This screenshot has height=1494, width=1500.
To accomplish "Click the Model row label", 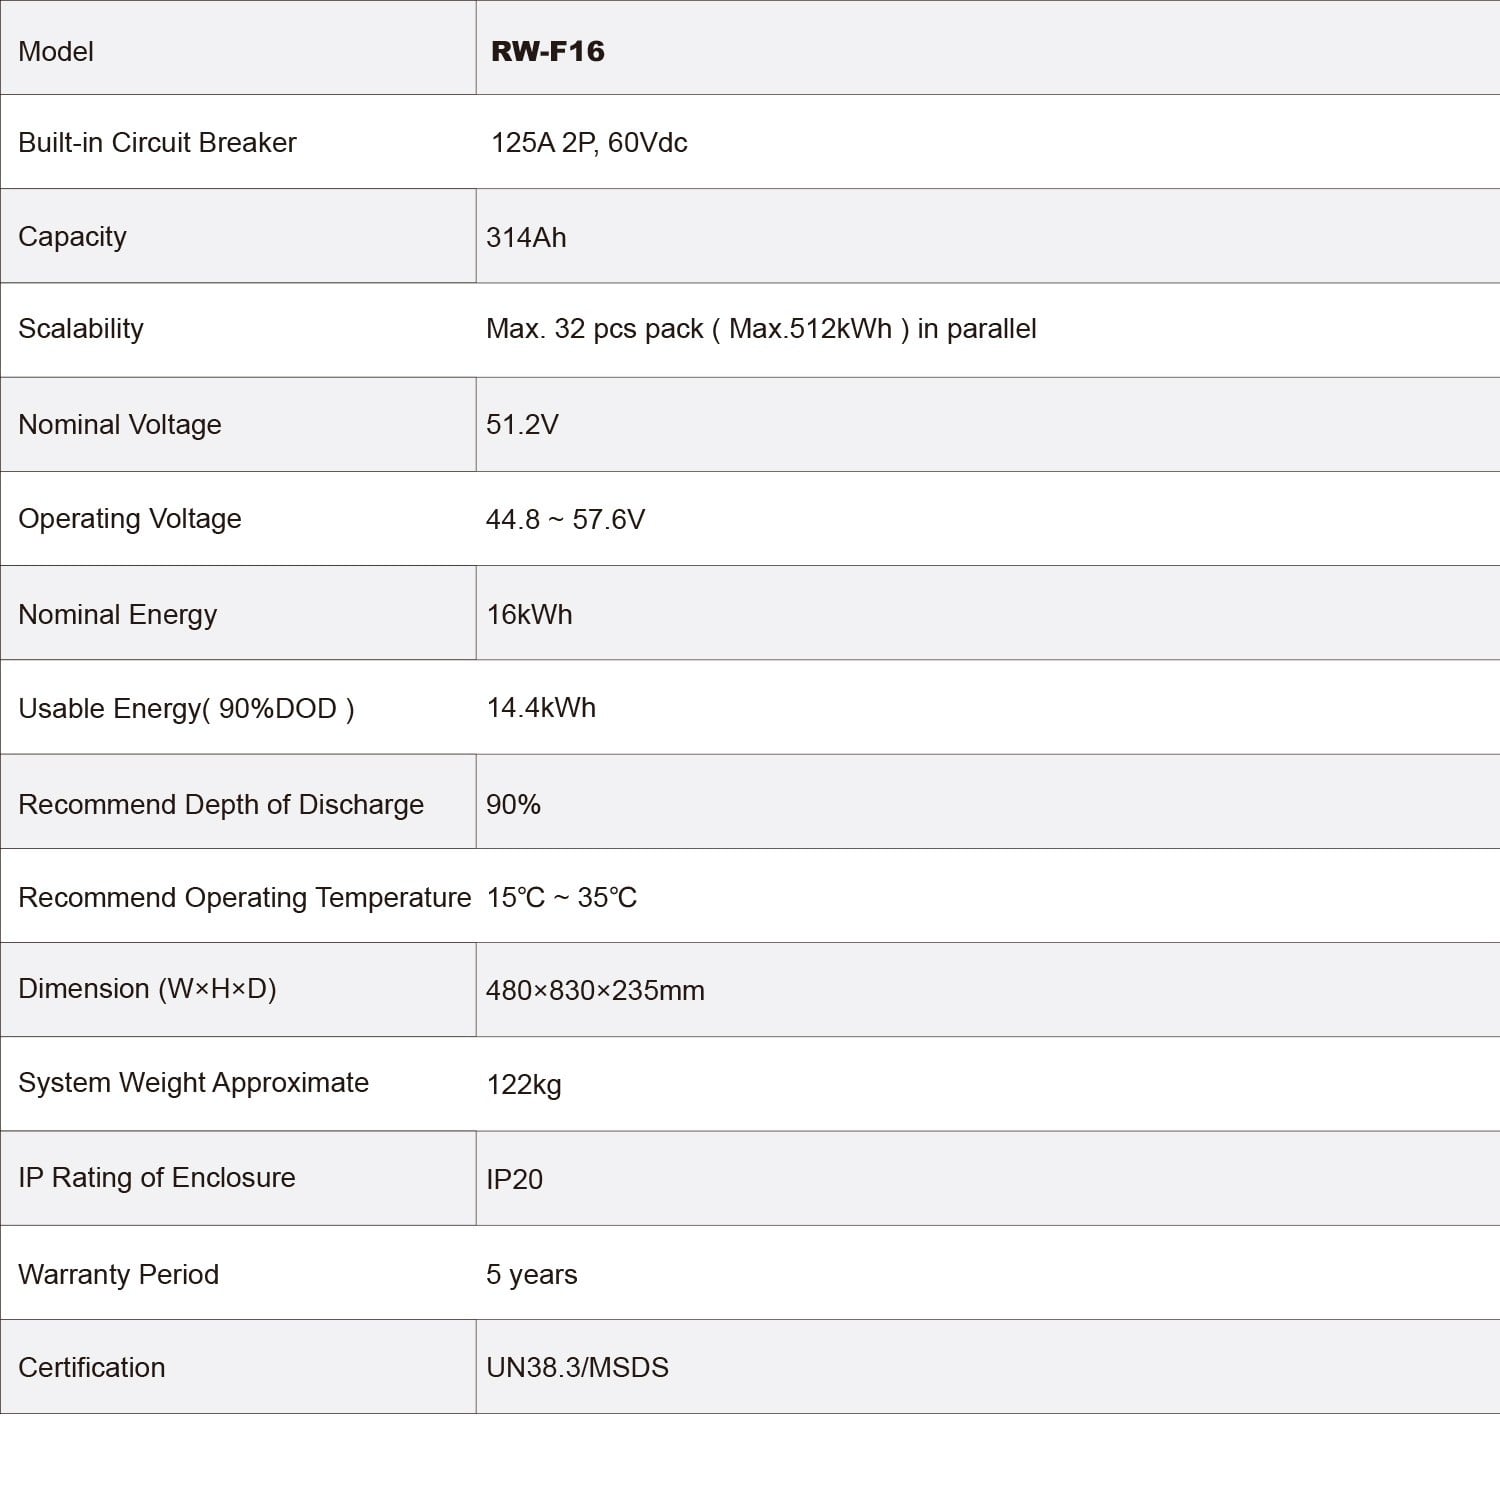I will pos(56,51).
